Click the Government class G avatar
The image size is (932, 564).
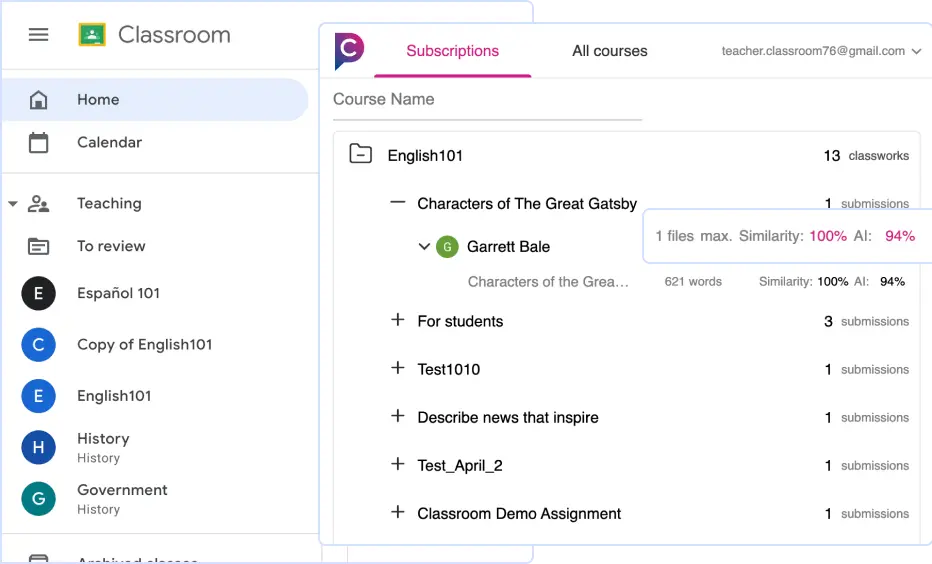coord(39,499)
